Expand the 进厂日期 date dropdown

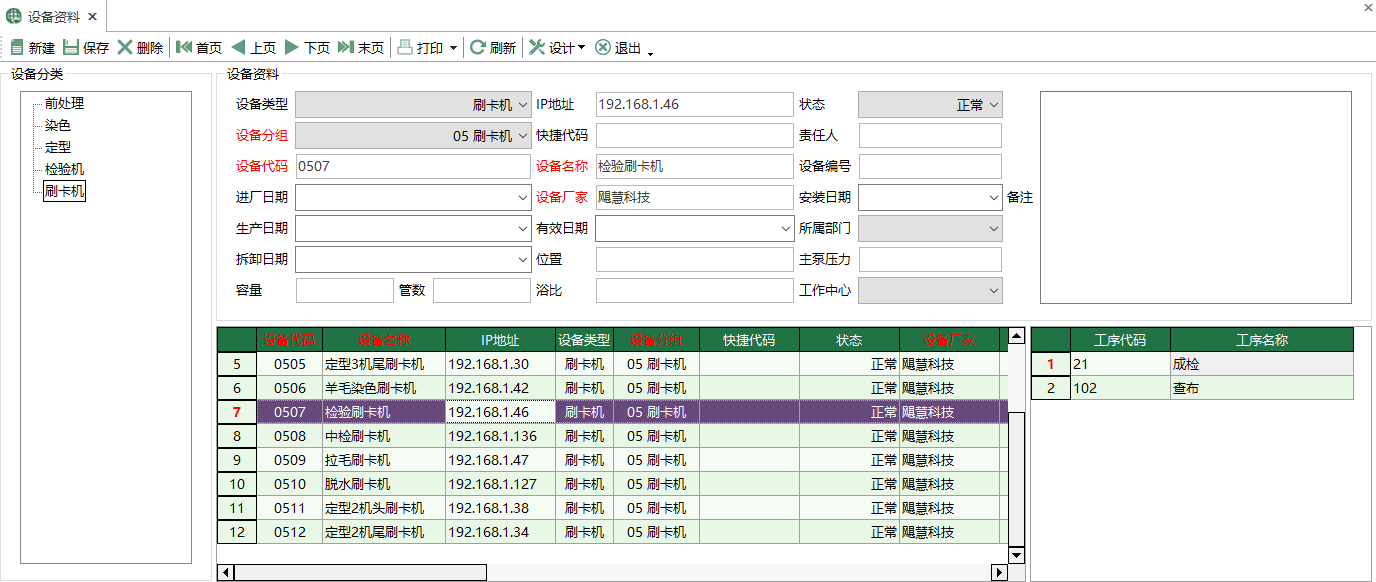523,198
